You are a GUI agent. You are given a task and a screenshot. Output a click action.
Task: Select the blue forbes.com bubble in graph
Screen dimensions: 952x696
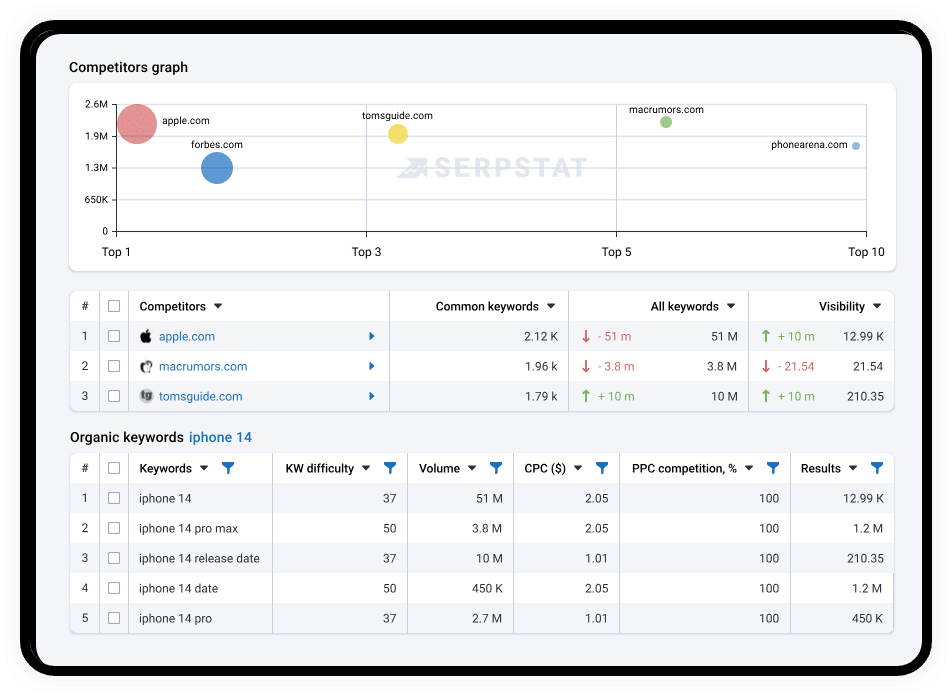[217, 168]
